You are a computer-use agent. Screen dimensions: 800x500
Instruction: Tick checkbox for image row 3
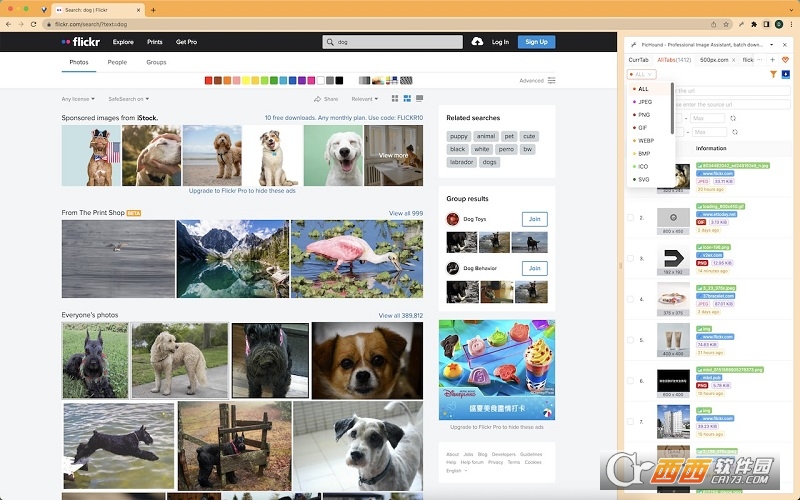click(x=631, y=259)
